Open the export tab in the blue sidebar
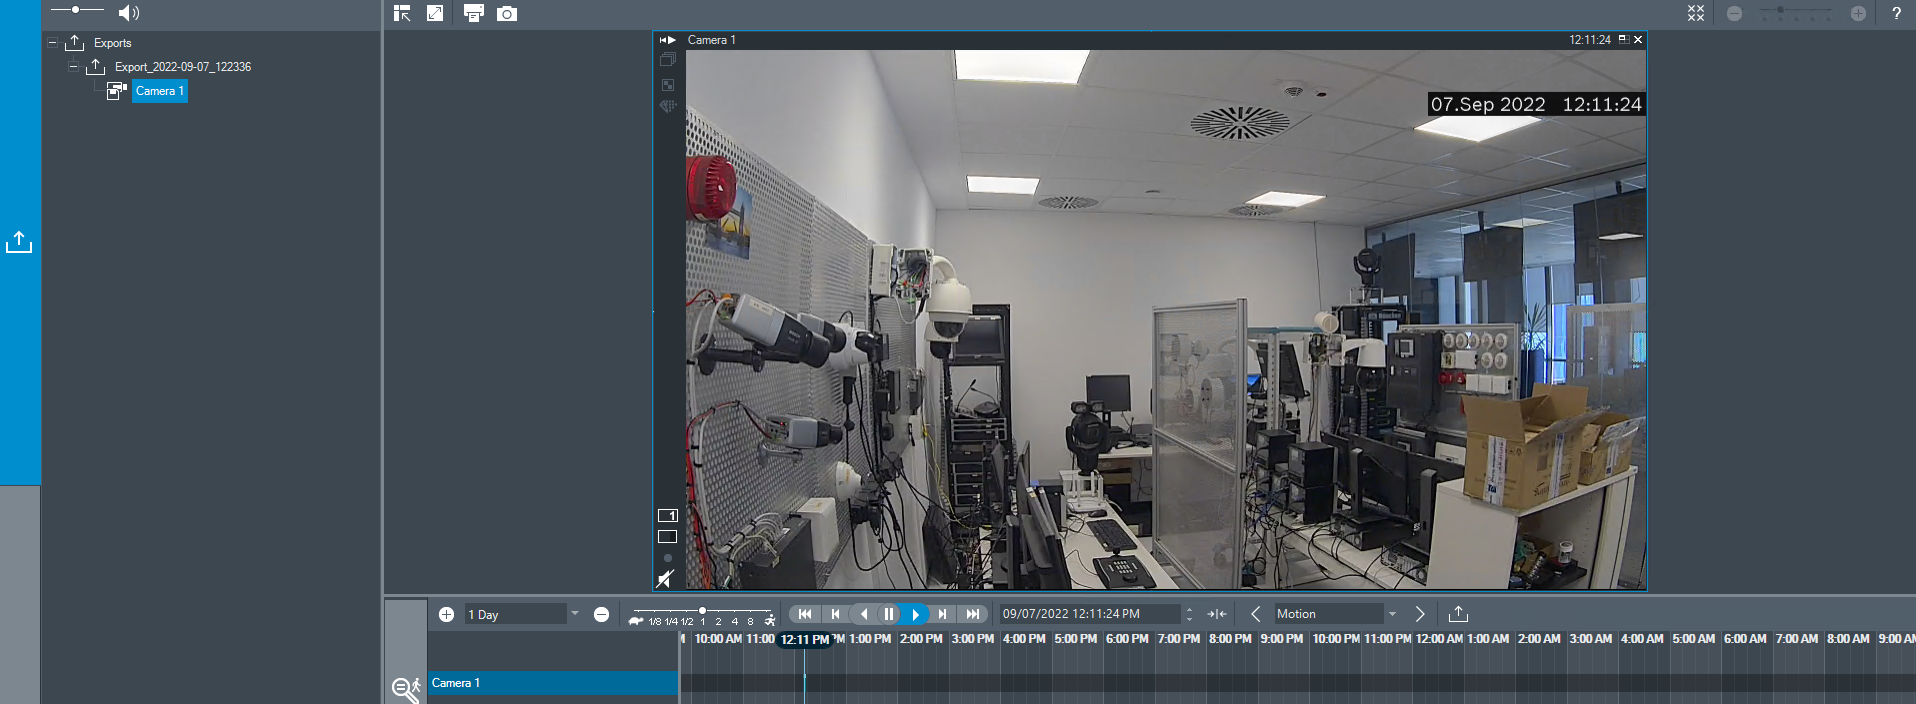1916x704 pixels. [x=19, y=243]
